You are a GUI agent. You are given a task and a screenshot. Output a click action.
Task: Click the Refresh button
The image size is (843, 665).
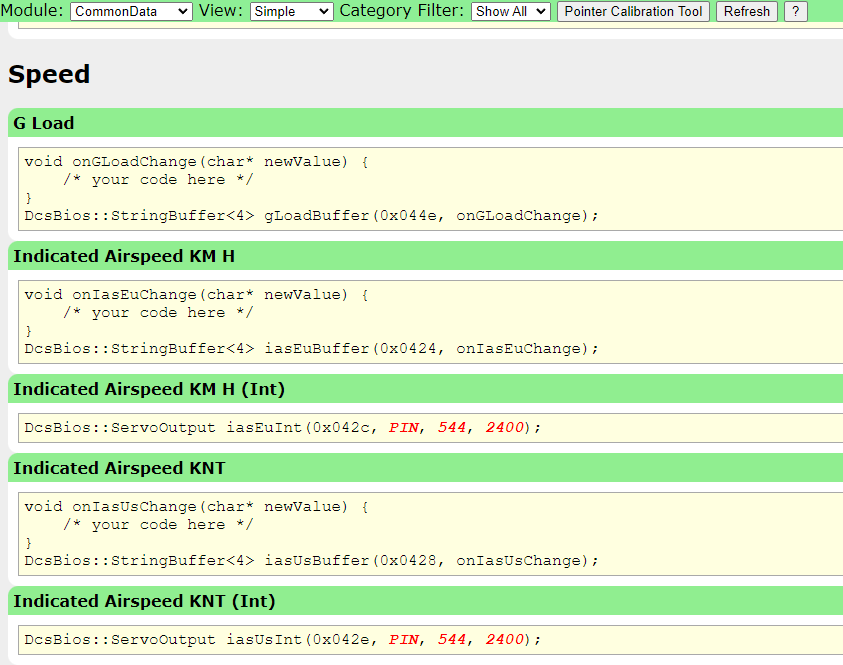point(747,11)
